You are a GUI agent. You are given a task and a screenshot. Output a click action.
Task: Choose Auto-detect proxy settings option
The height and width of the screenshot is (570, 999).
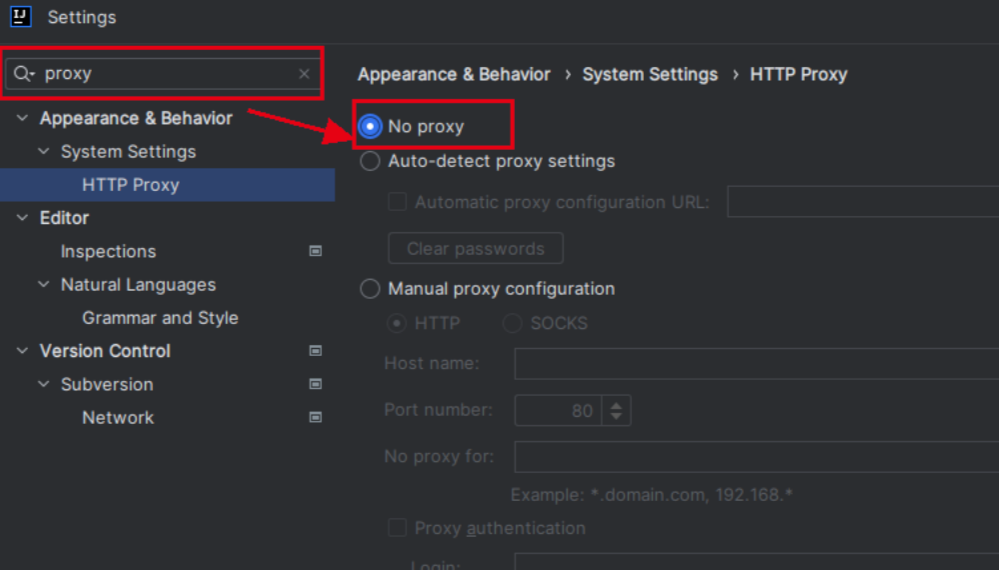(x=370, y=161)
